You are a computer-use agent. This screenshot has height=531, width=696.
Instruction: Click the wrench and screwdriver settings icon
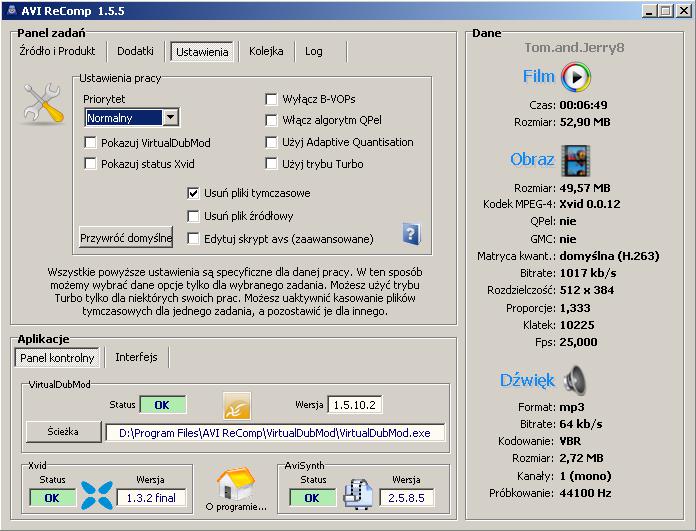click(44, 103)
